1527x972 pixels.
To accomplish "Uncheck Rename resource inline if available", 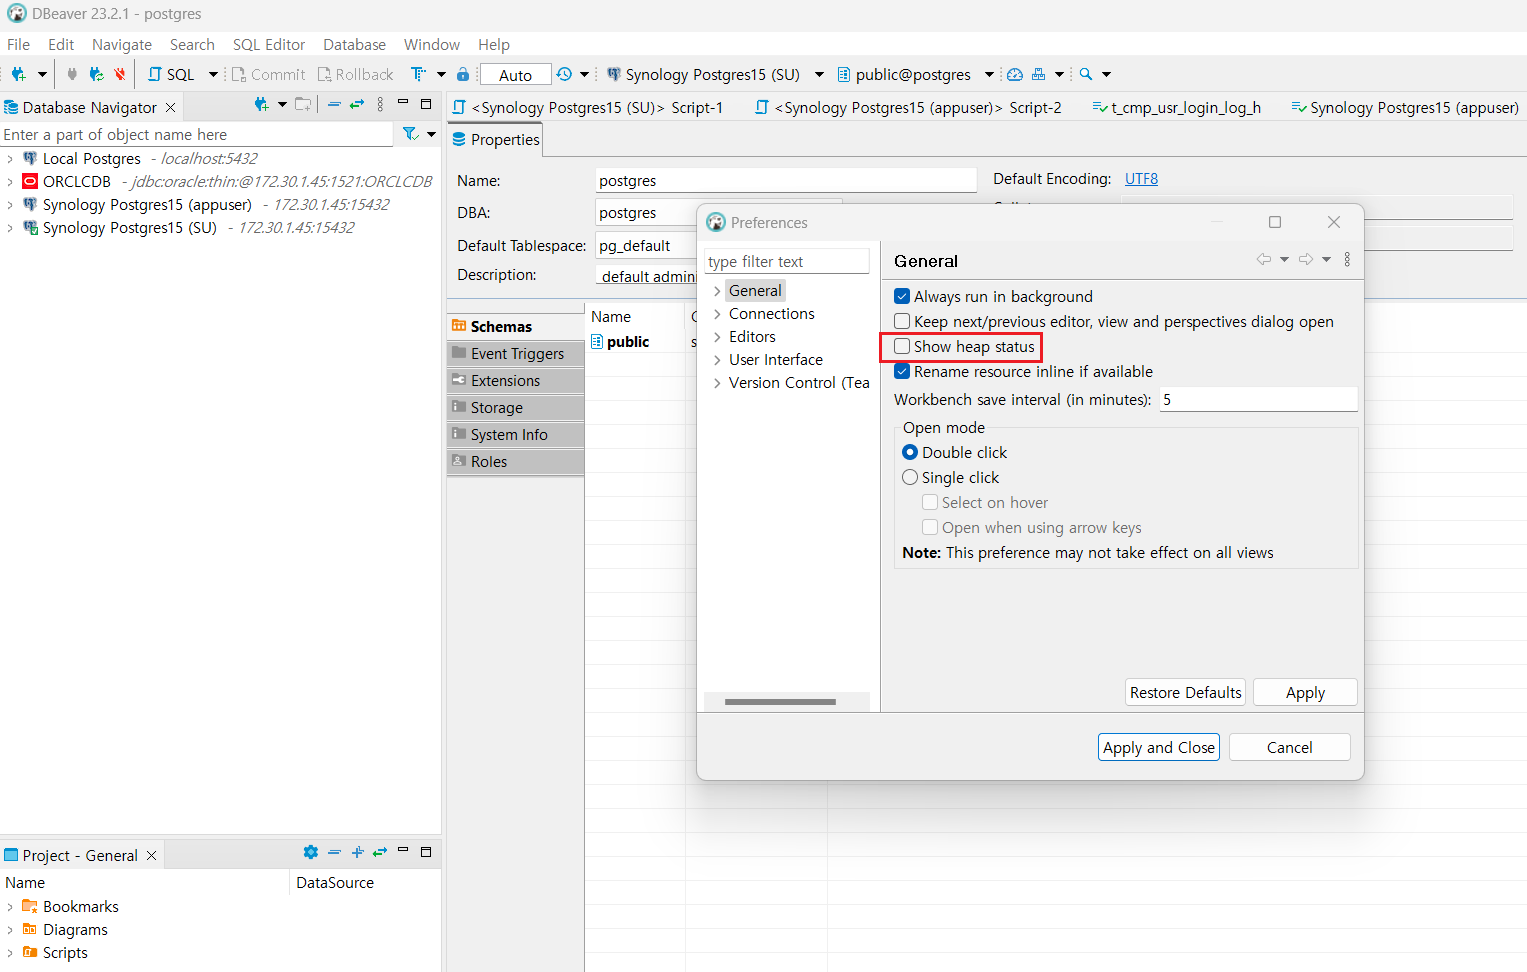I will pos(902,371).
